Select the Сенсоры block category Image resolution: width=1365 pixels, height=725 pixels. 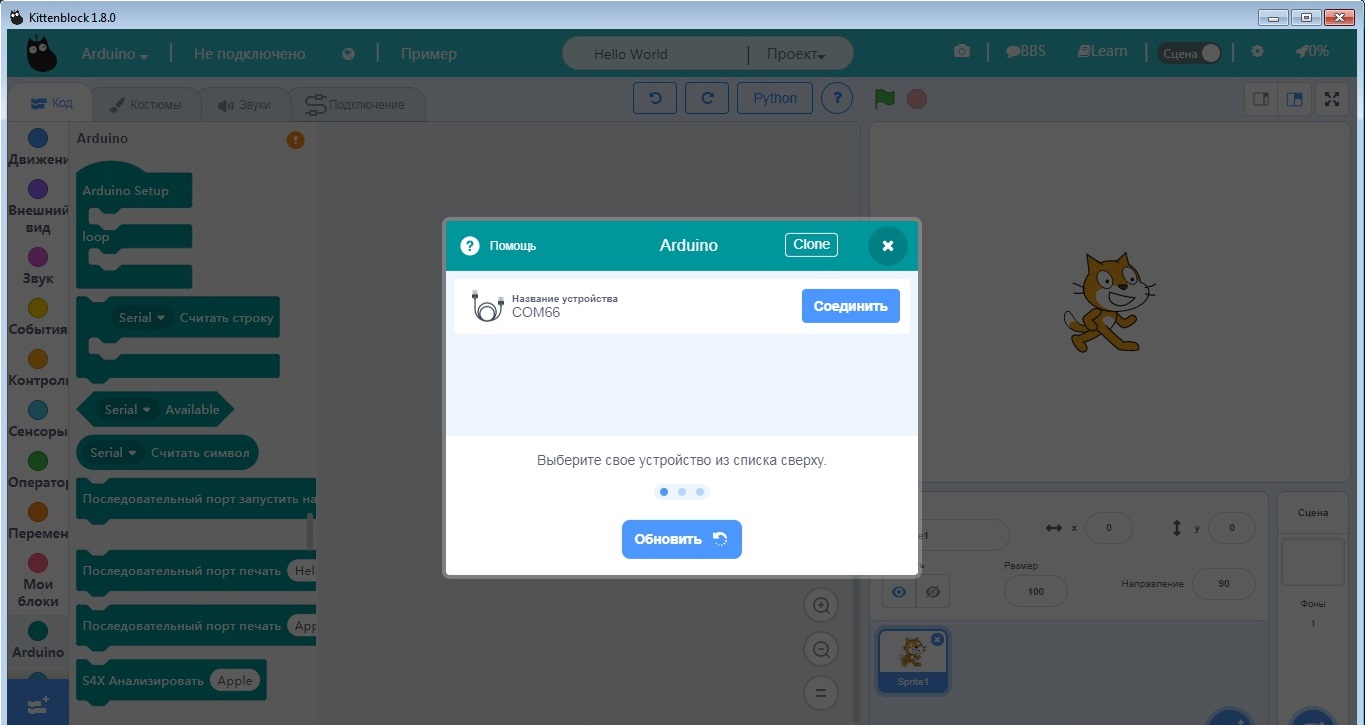38,419
